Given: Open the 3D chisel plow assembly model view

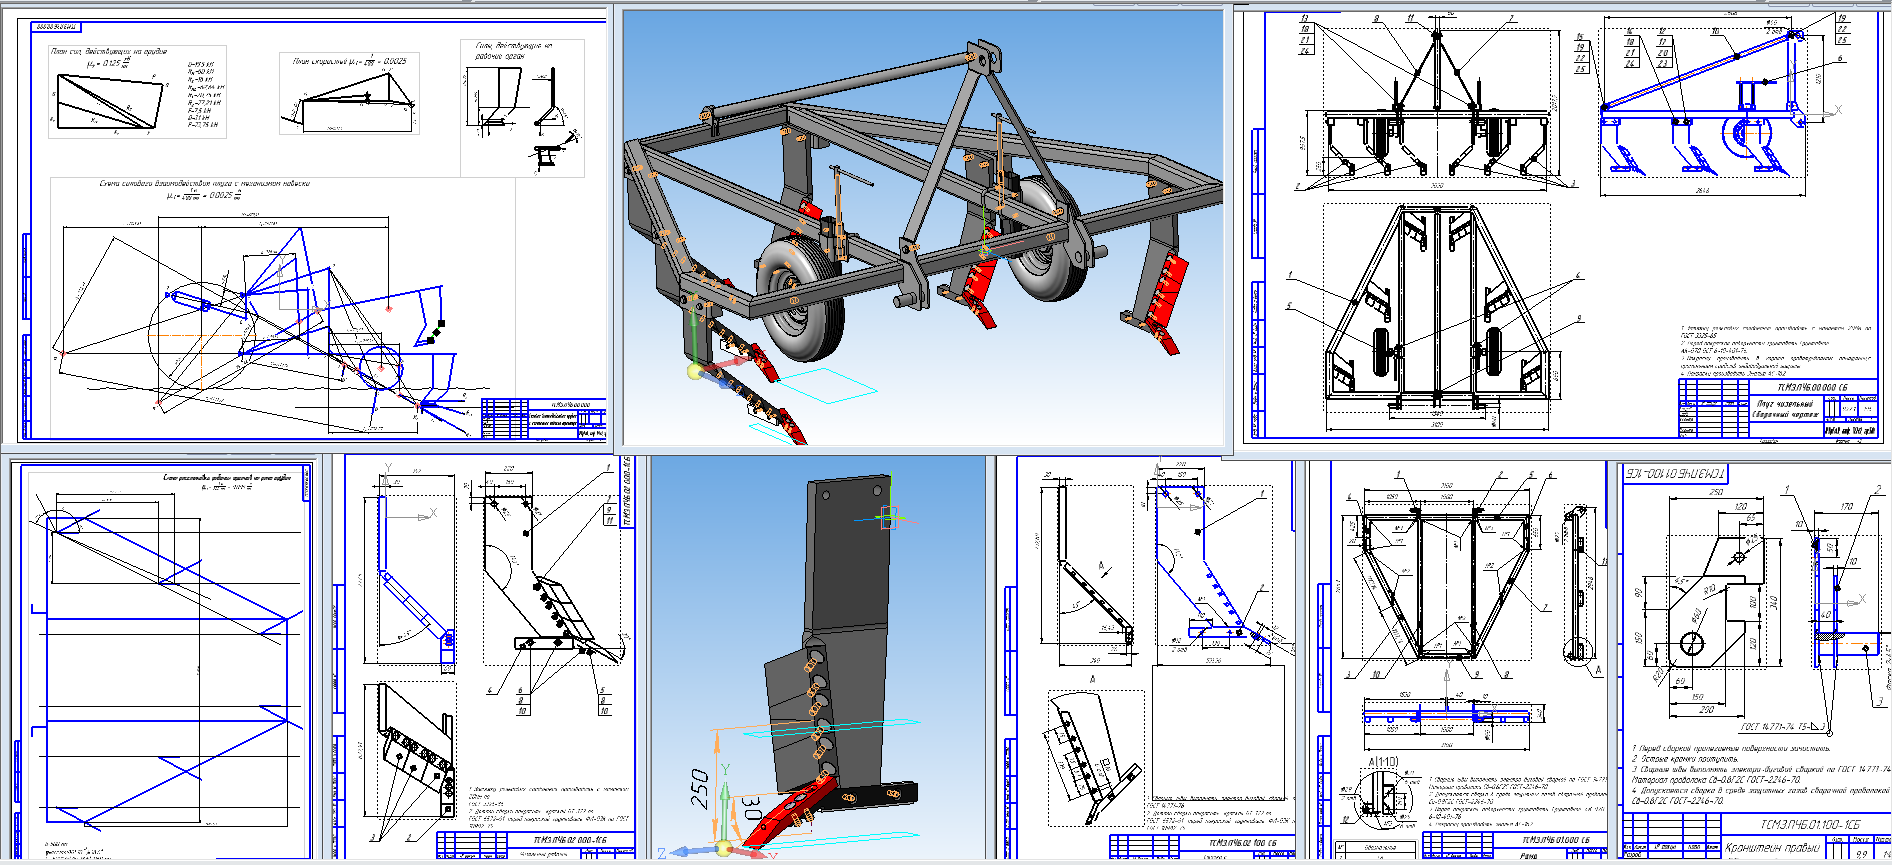Looking at the screenshot, I should pyautogui.click(x=923, y=228).
